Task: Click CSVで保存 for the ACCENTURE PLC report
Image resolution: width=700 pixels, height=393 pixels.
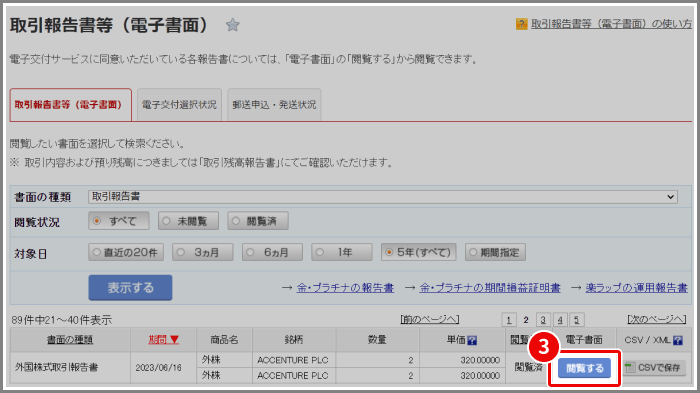Action: (x=654, y=368)
